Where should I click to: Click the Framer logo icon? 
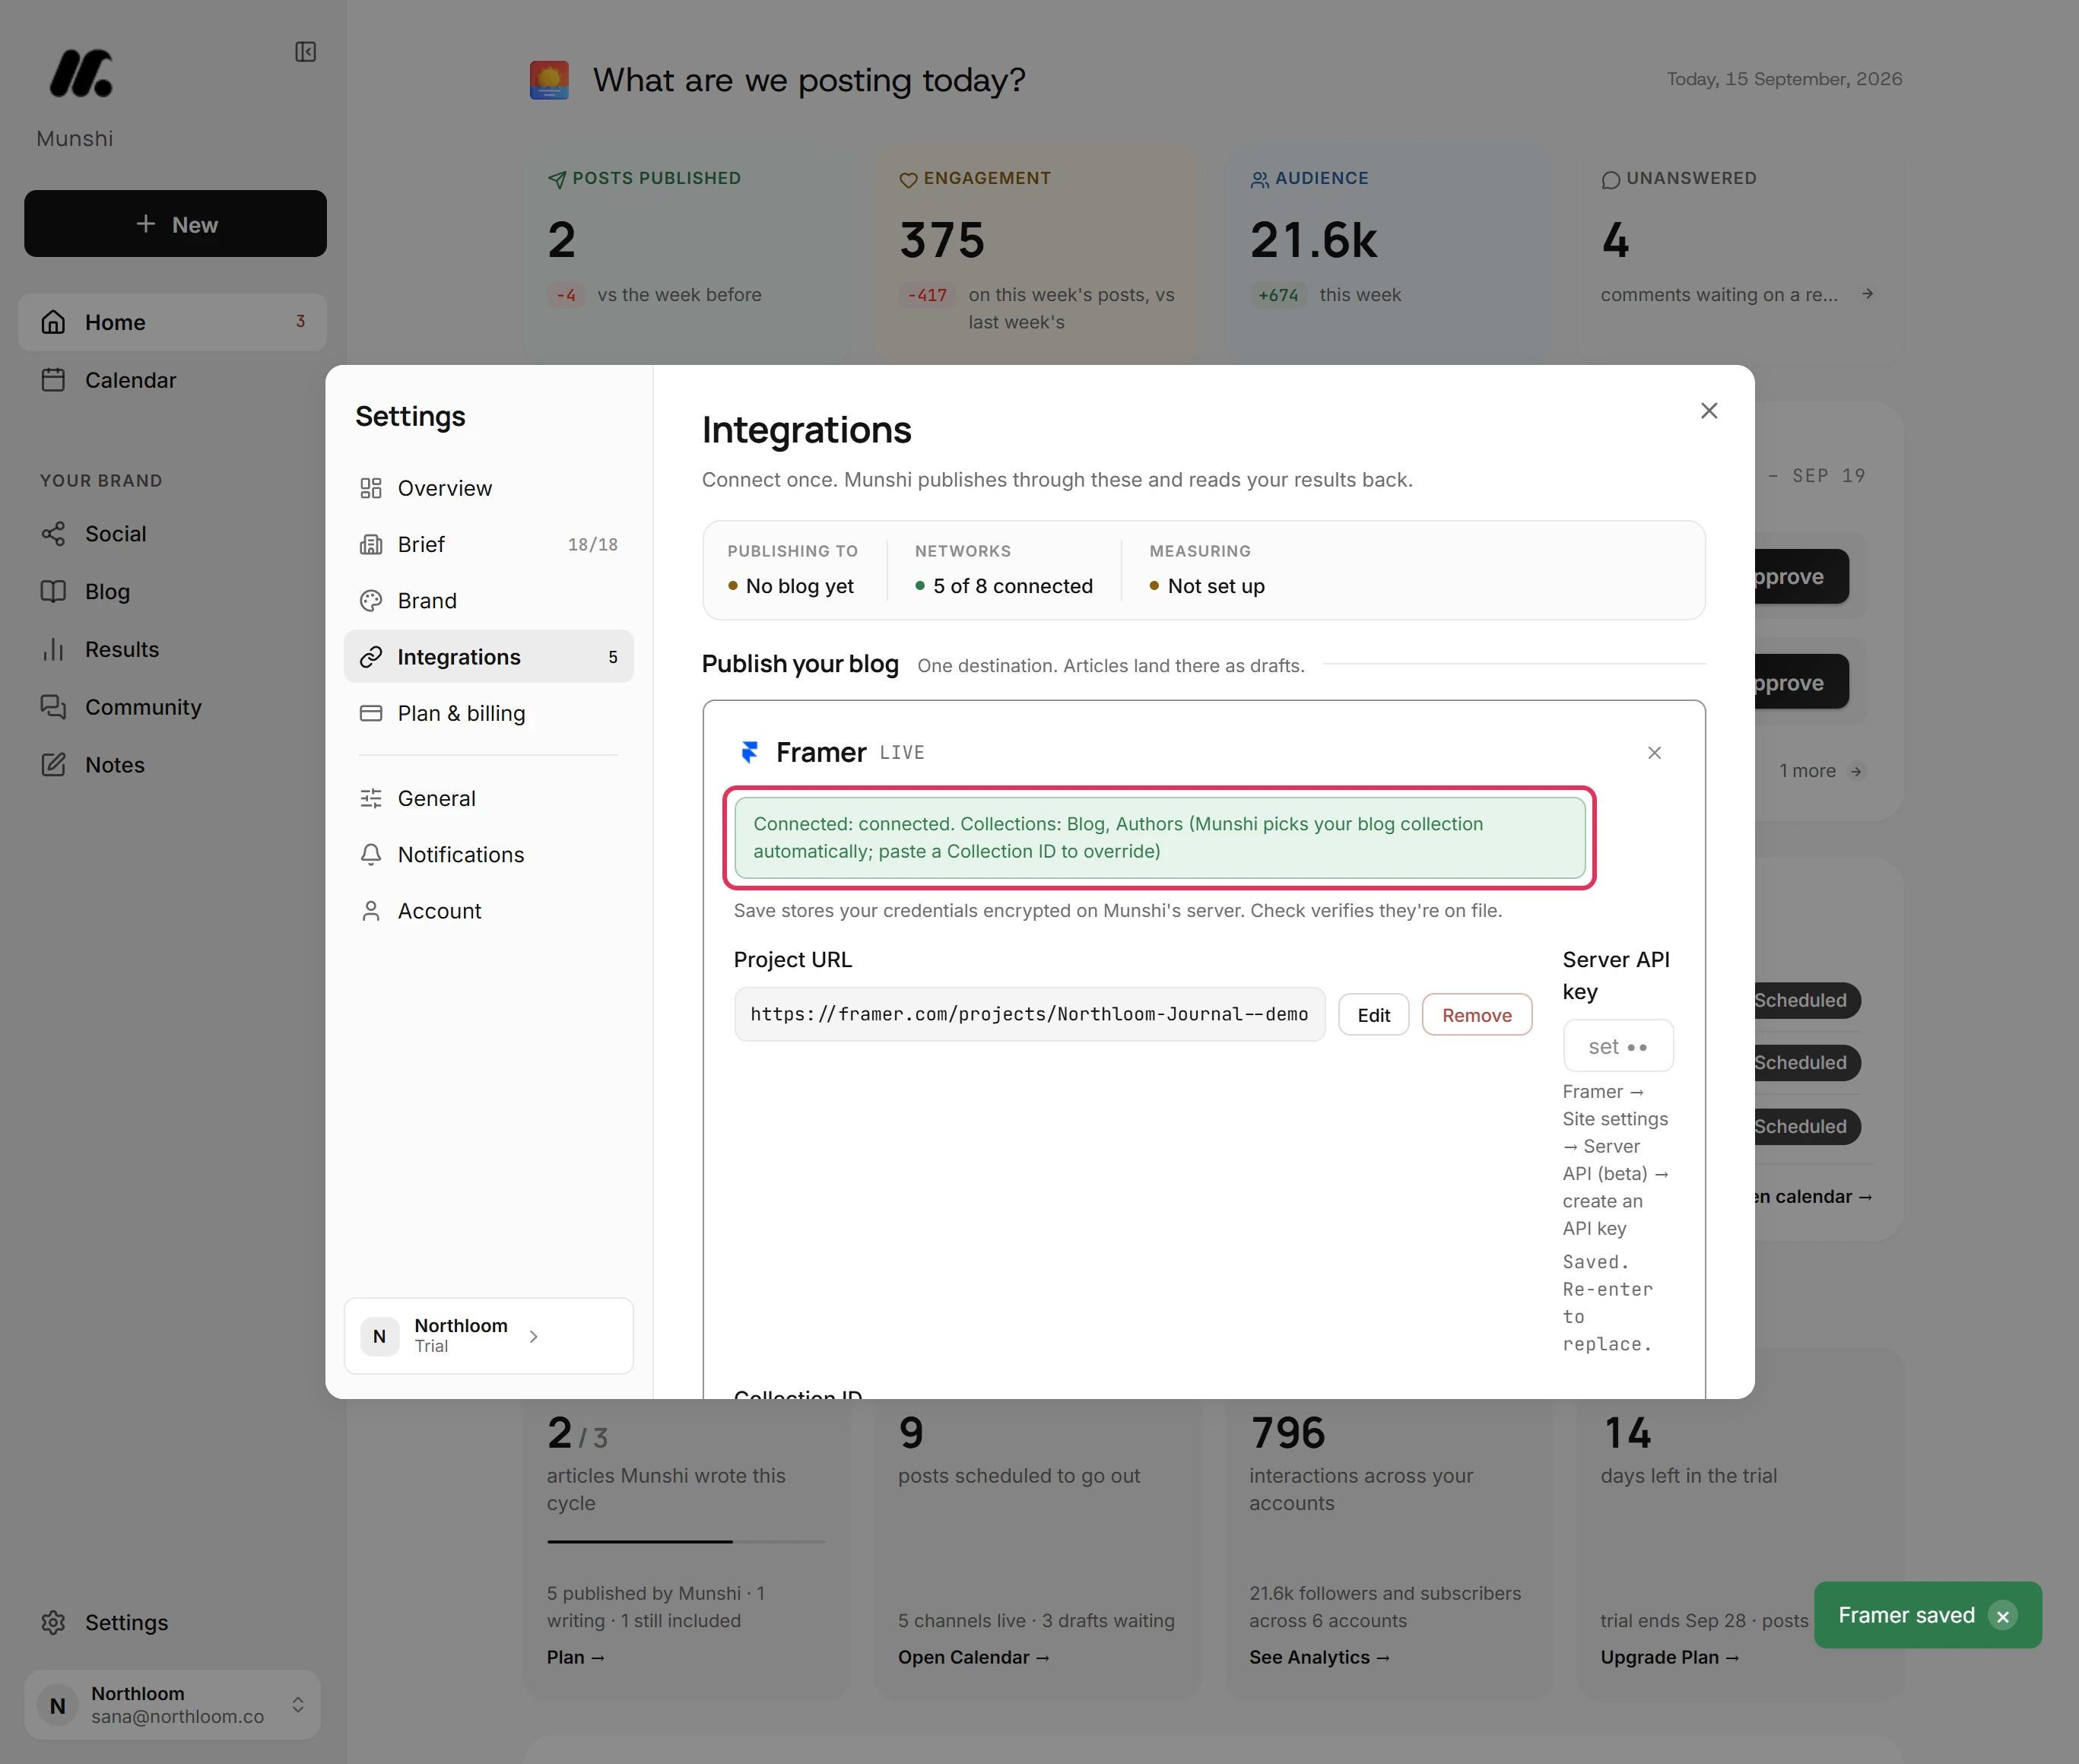point(749,752)
